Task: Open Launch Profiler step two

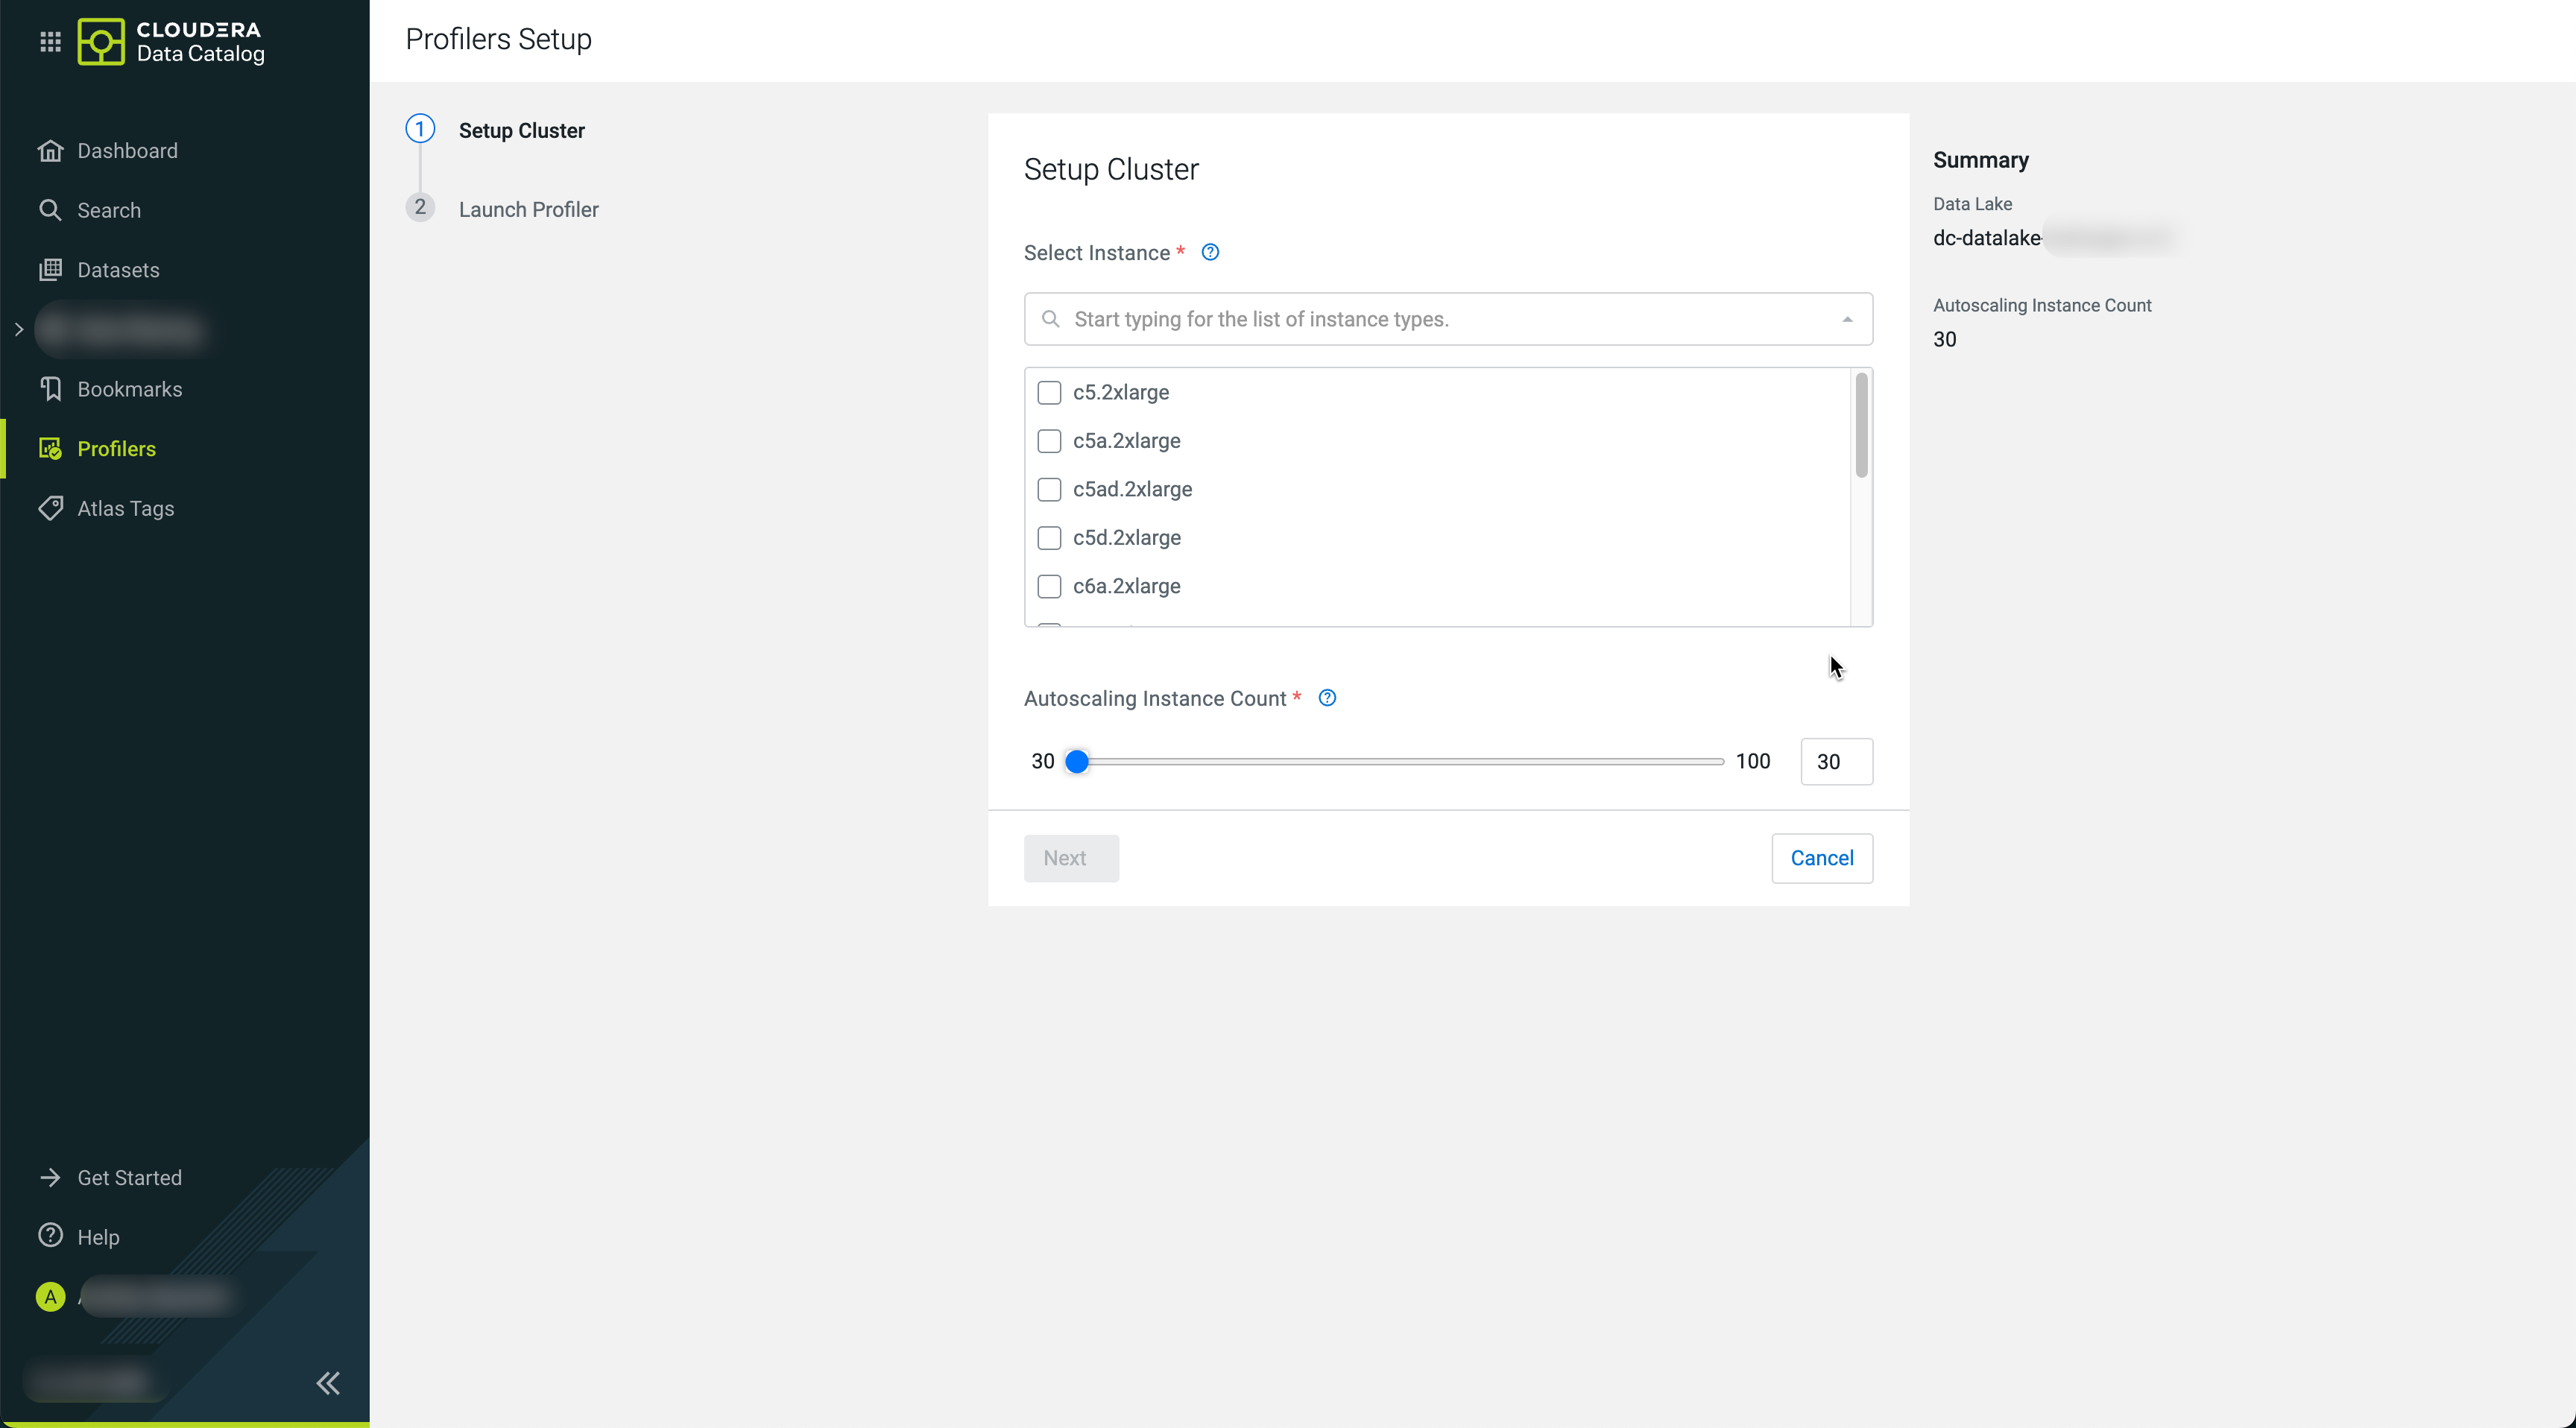Action: pos(528,209)
